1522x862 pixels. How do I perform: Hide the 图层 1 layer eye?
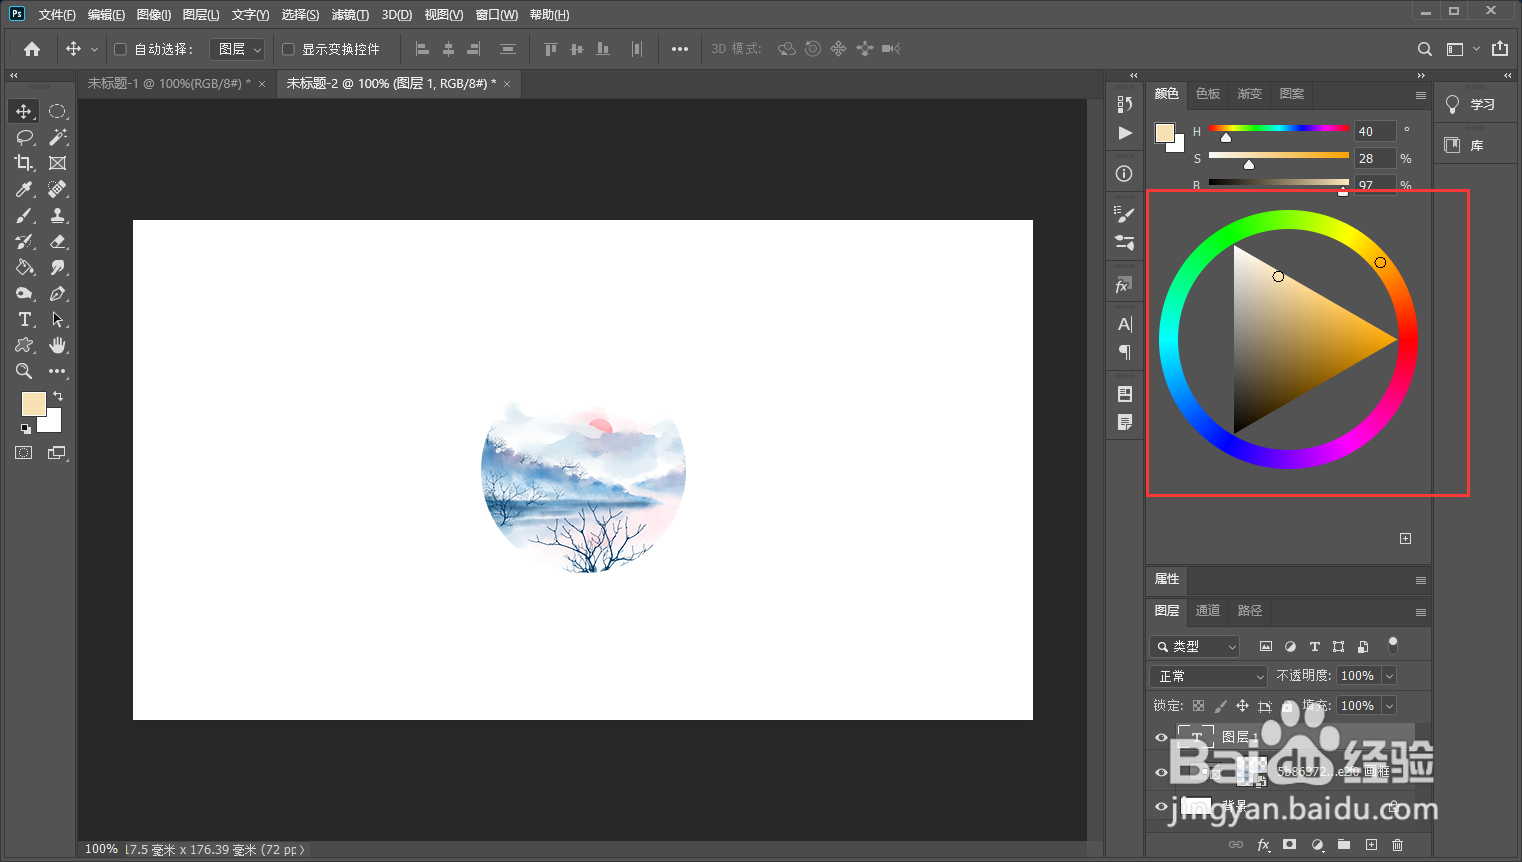[x=1161, y=738]
